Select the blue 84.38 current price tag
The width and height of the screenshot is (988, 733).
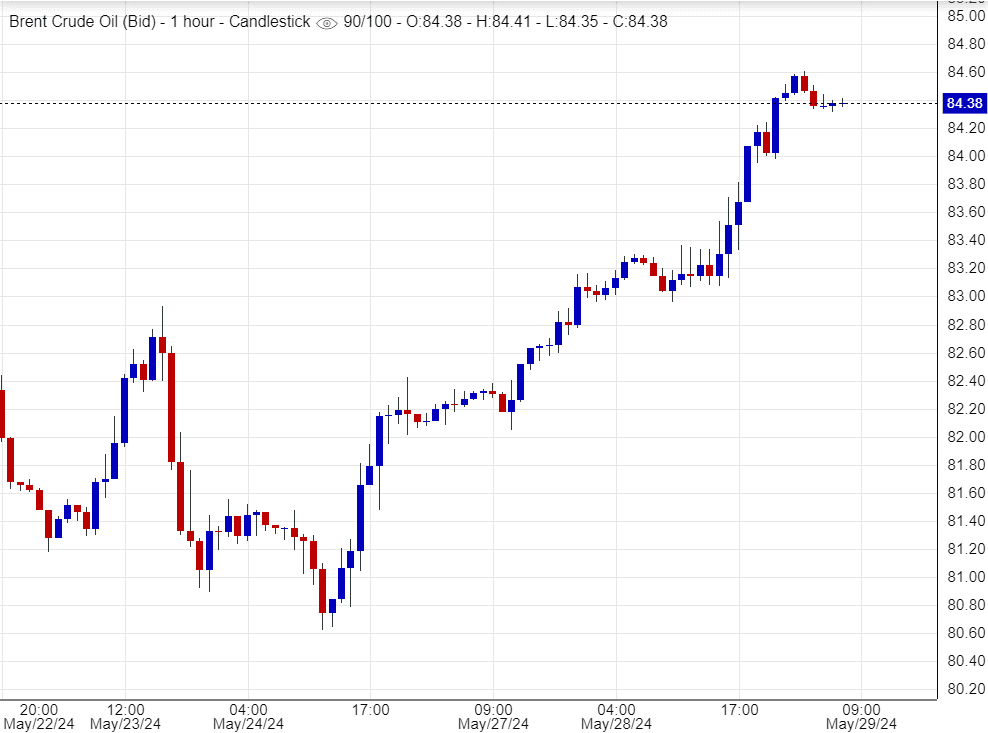[964, 103]
